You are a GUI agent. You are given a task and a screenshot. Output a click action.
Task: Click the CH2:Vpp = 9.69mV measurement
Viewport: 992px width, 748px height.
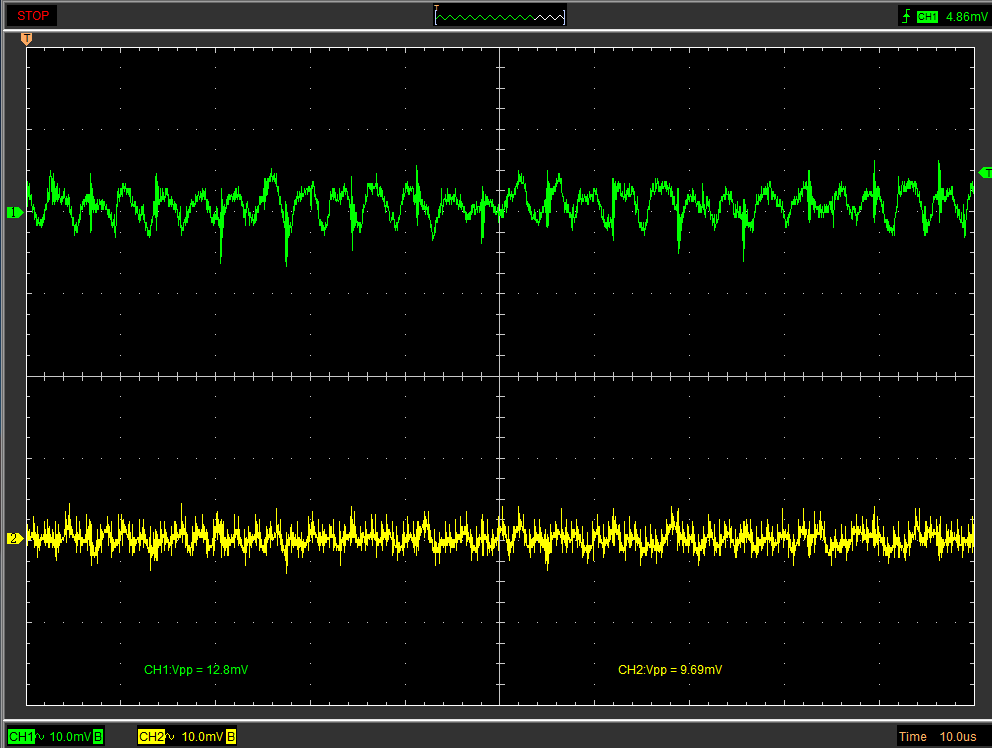pos(670,670)
